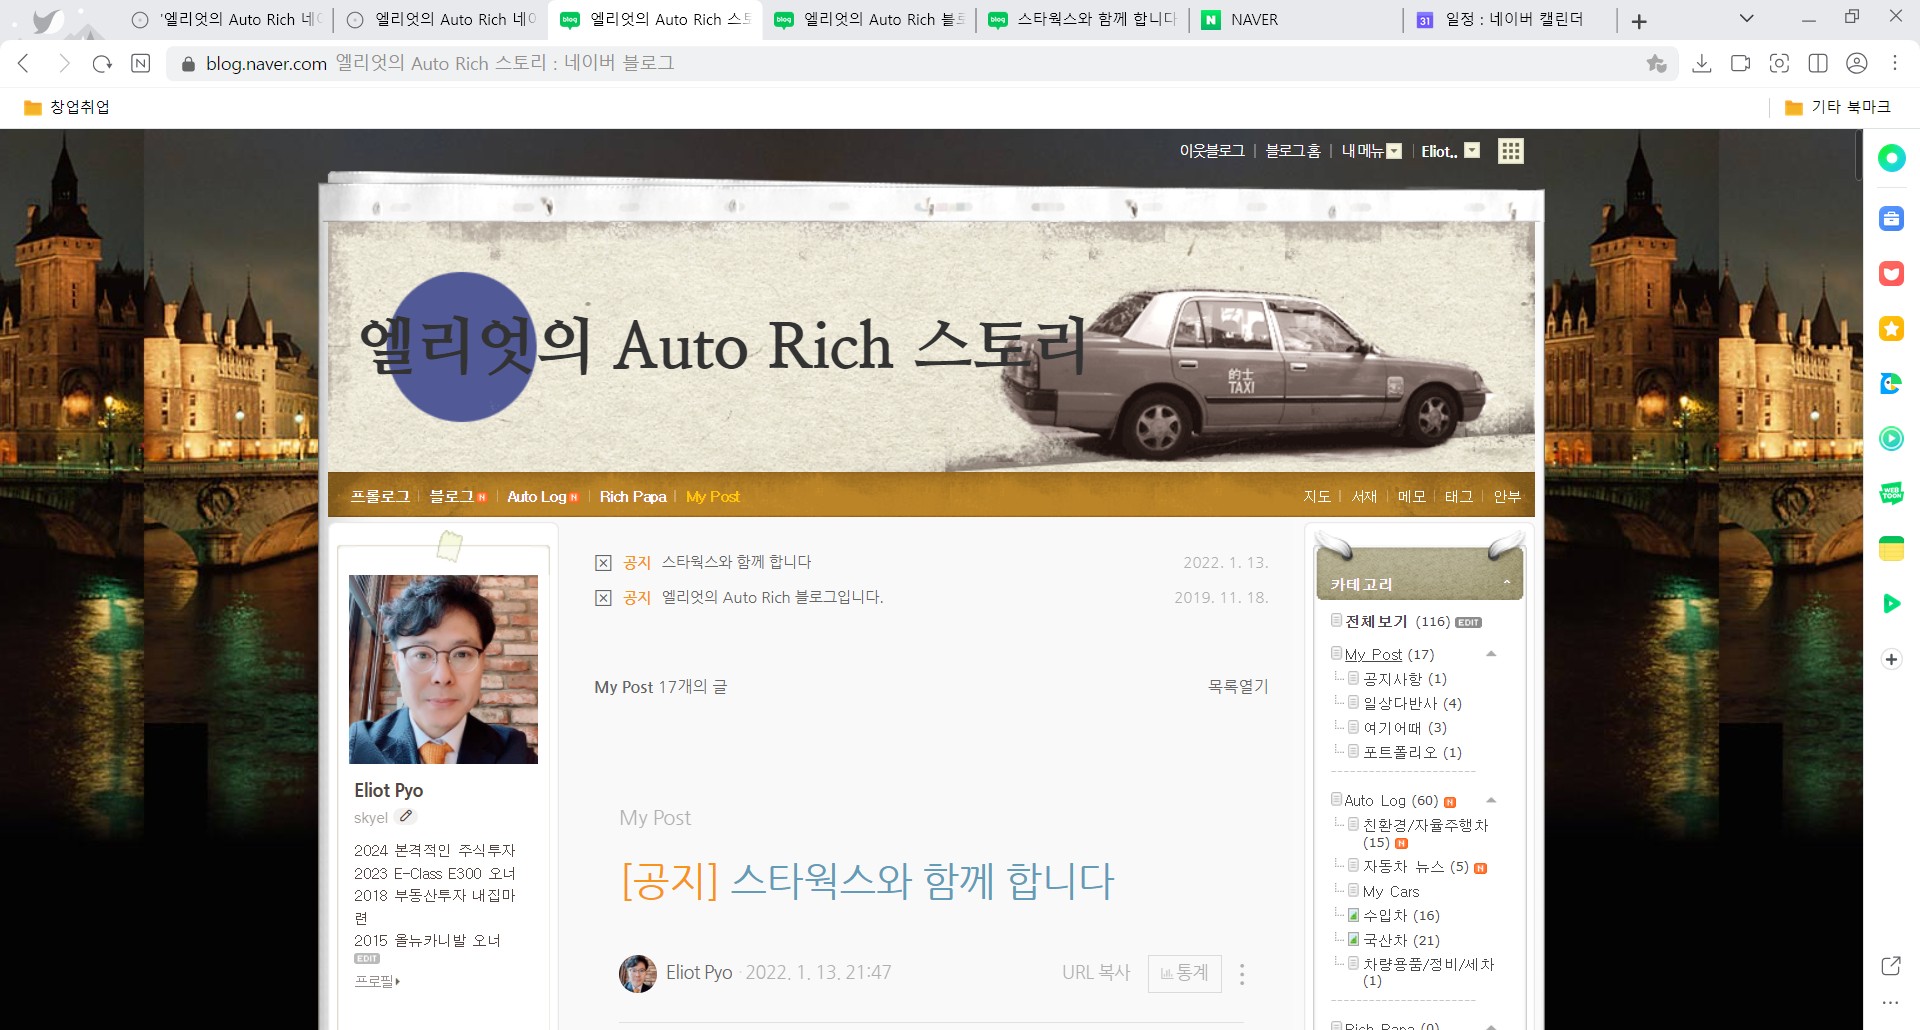The height and width of the screenshot is (1030, 1920).
Task: Open the Naver apps grid icon
Action: (x=1510, y=151)
